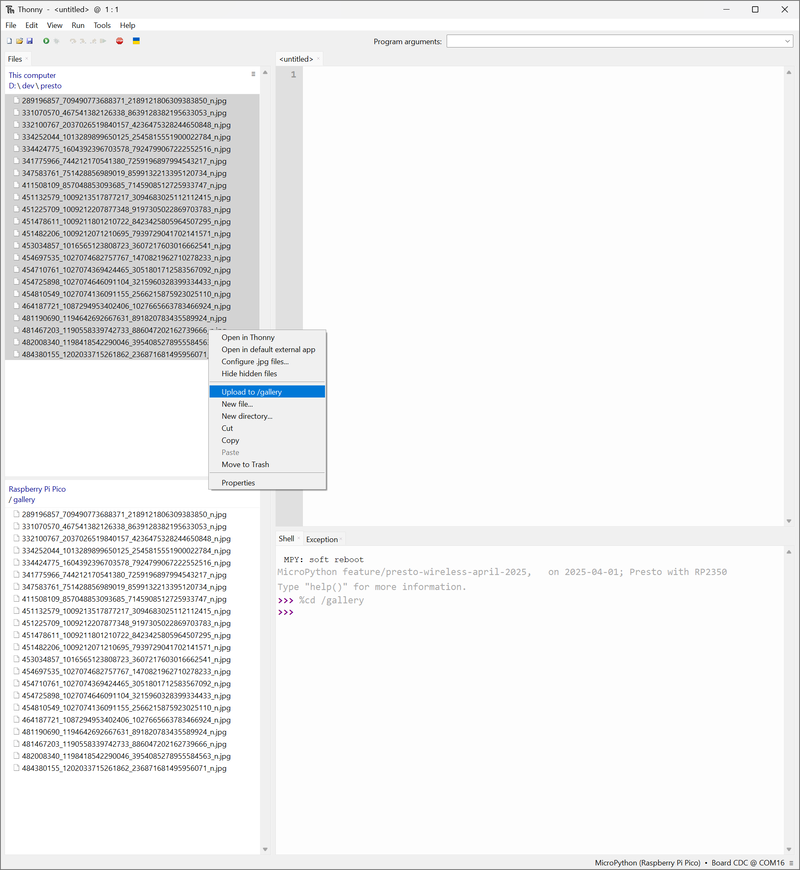This screenshot has width=800, height=870.
Task: Click the 'Raspberry Pi Pico' header link
Action: tap(37, 489)
